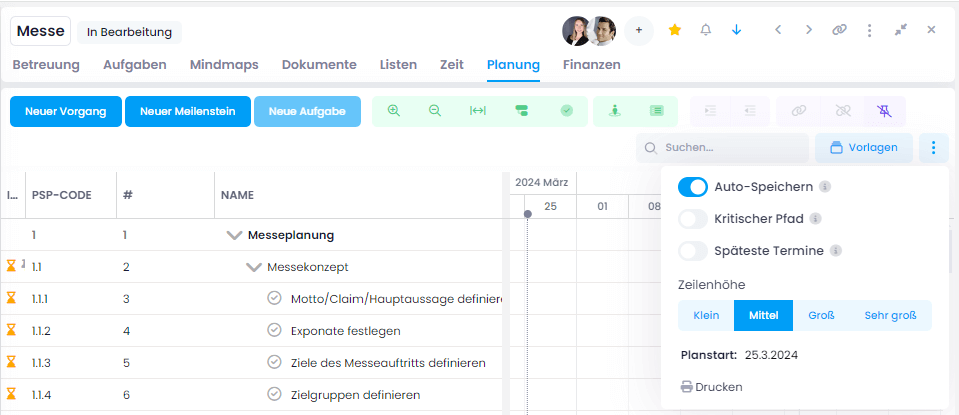Click the blue down arrow icon
This screenshot has width=959, height=415.
(736, 30)
